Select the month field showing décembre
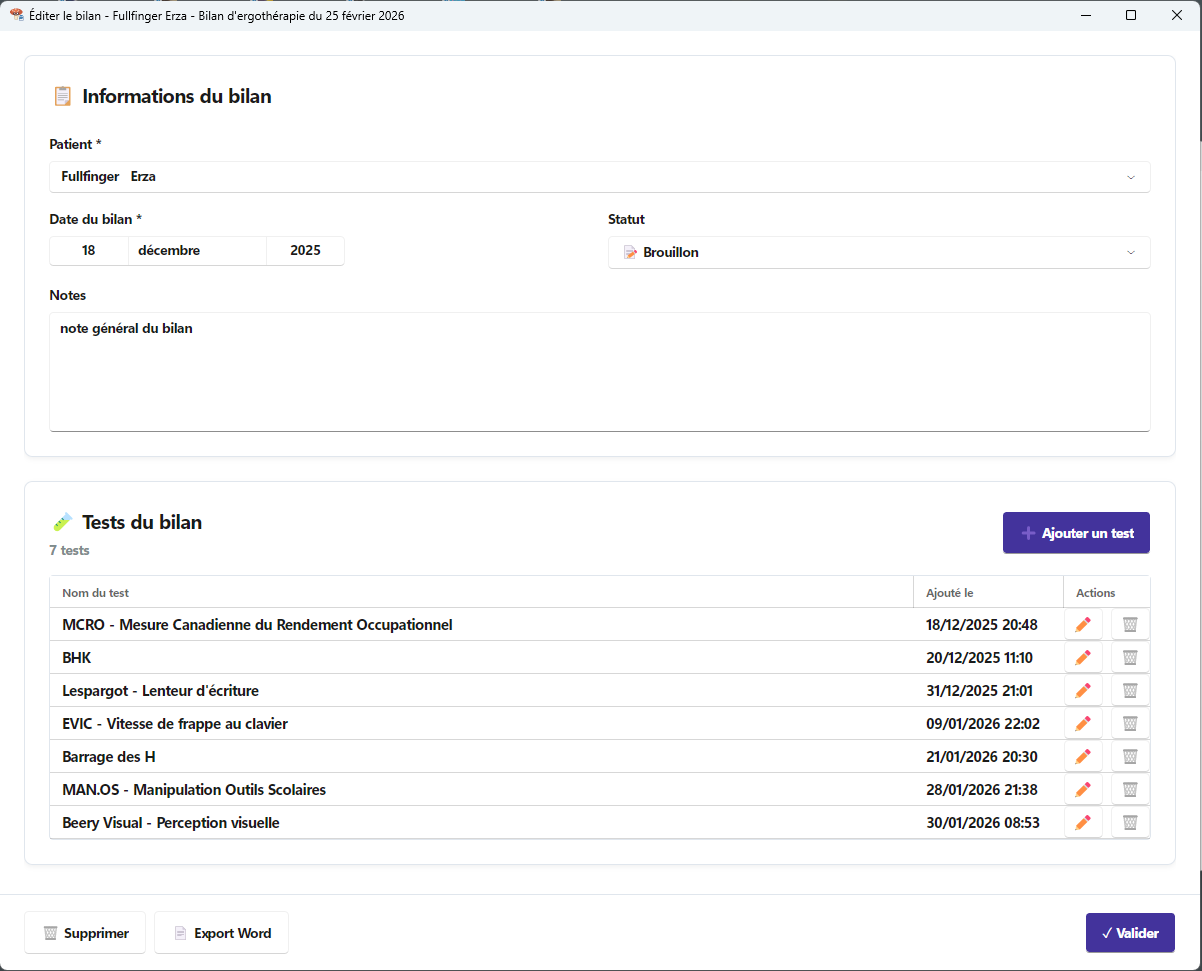This screenshot has height=971, width=1202. 197,251
